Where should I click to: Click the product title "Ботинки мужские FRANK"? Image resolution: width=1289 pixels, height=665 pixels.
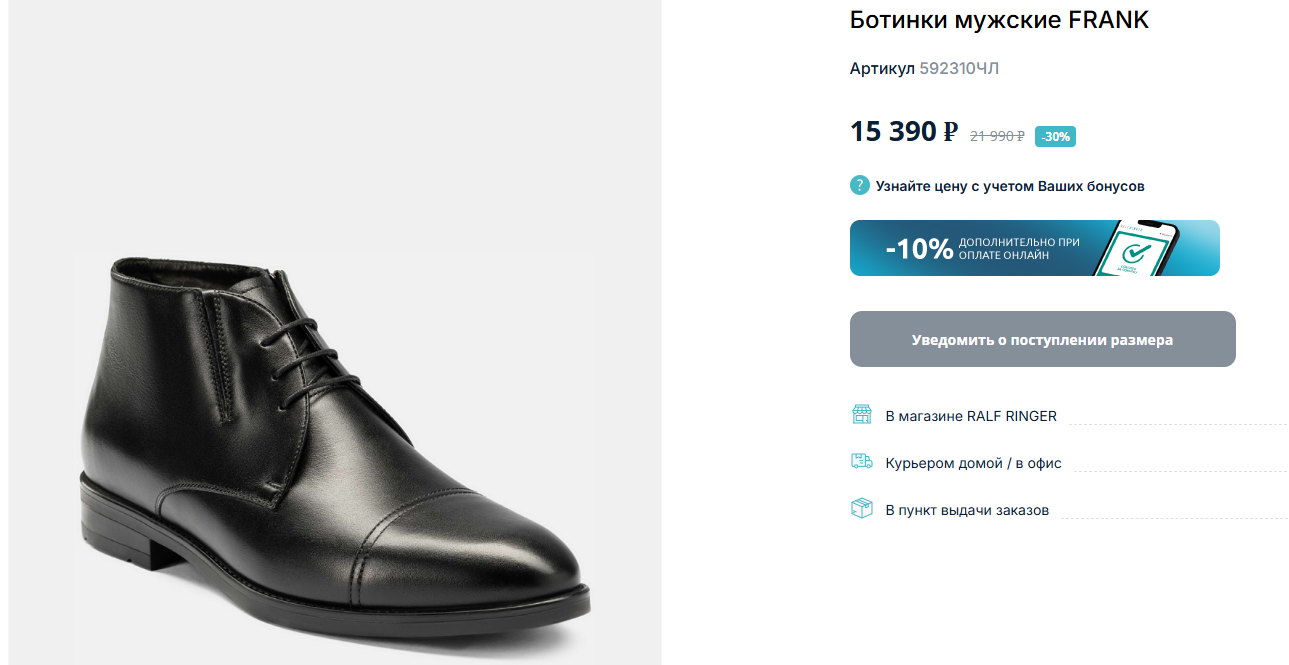[999, 20]
